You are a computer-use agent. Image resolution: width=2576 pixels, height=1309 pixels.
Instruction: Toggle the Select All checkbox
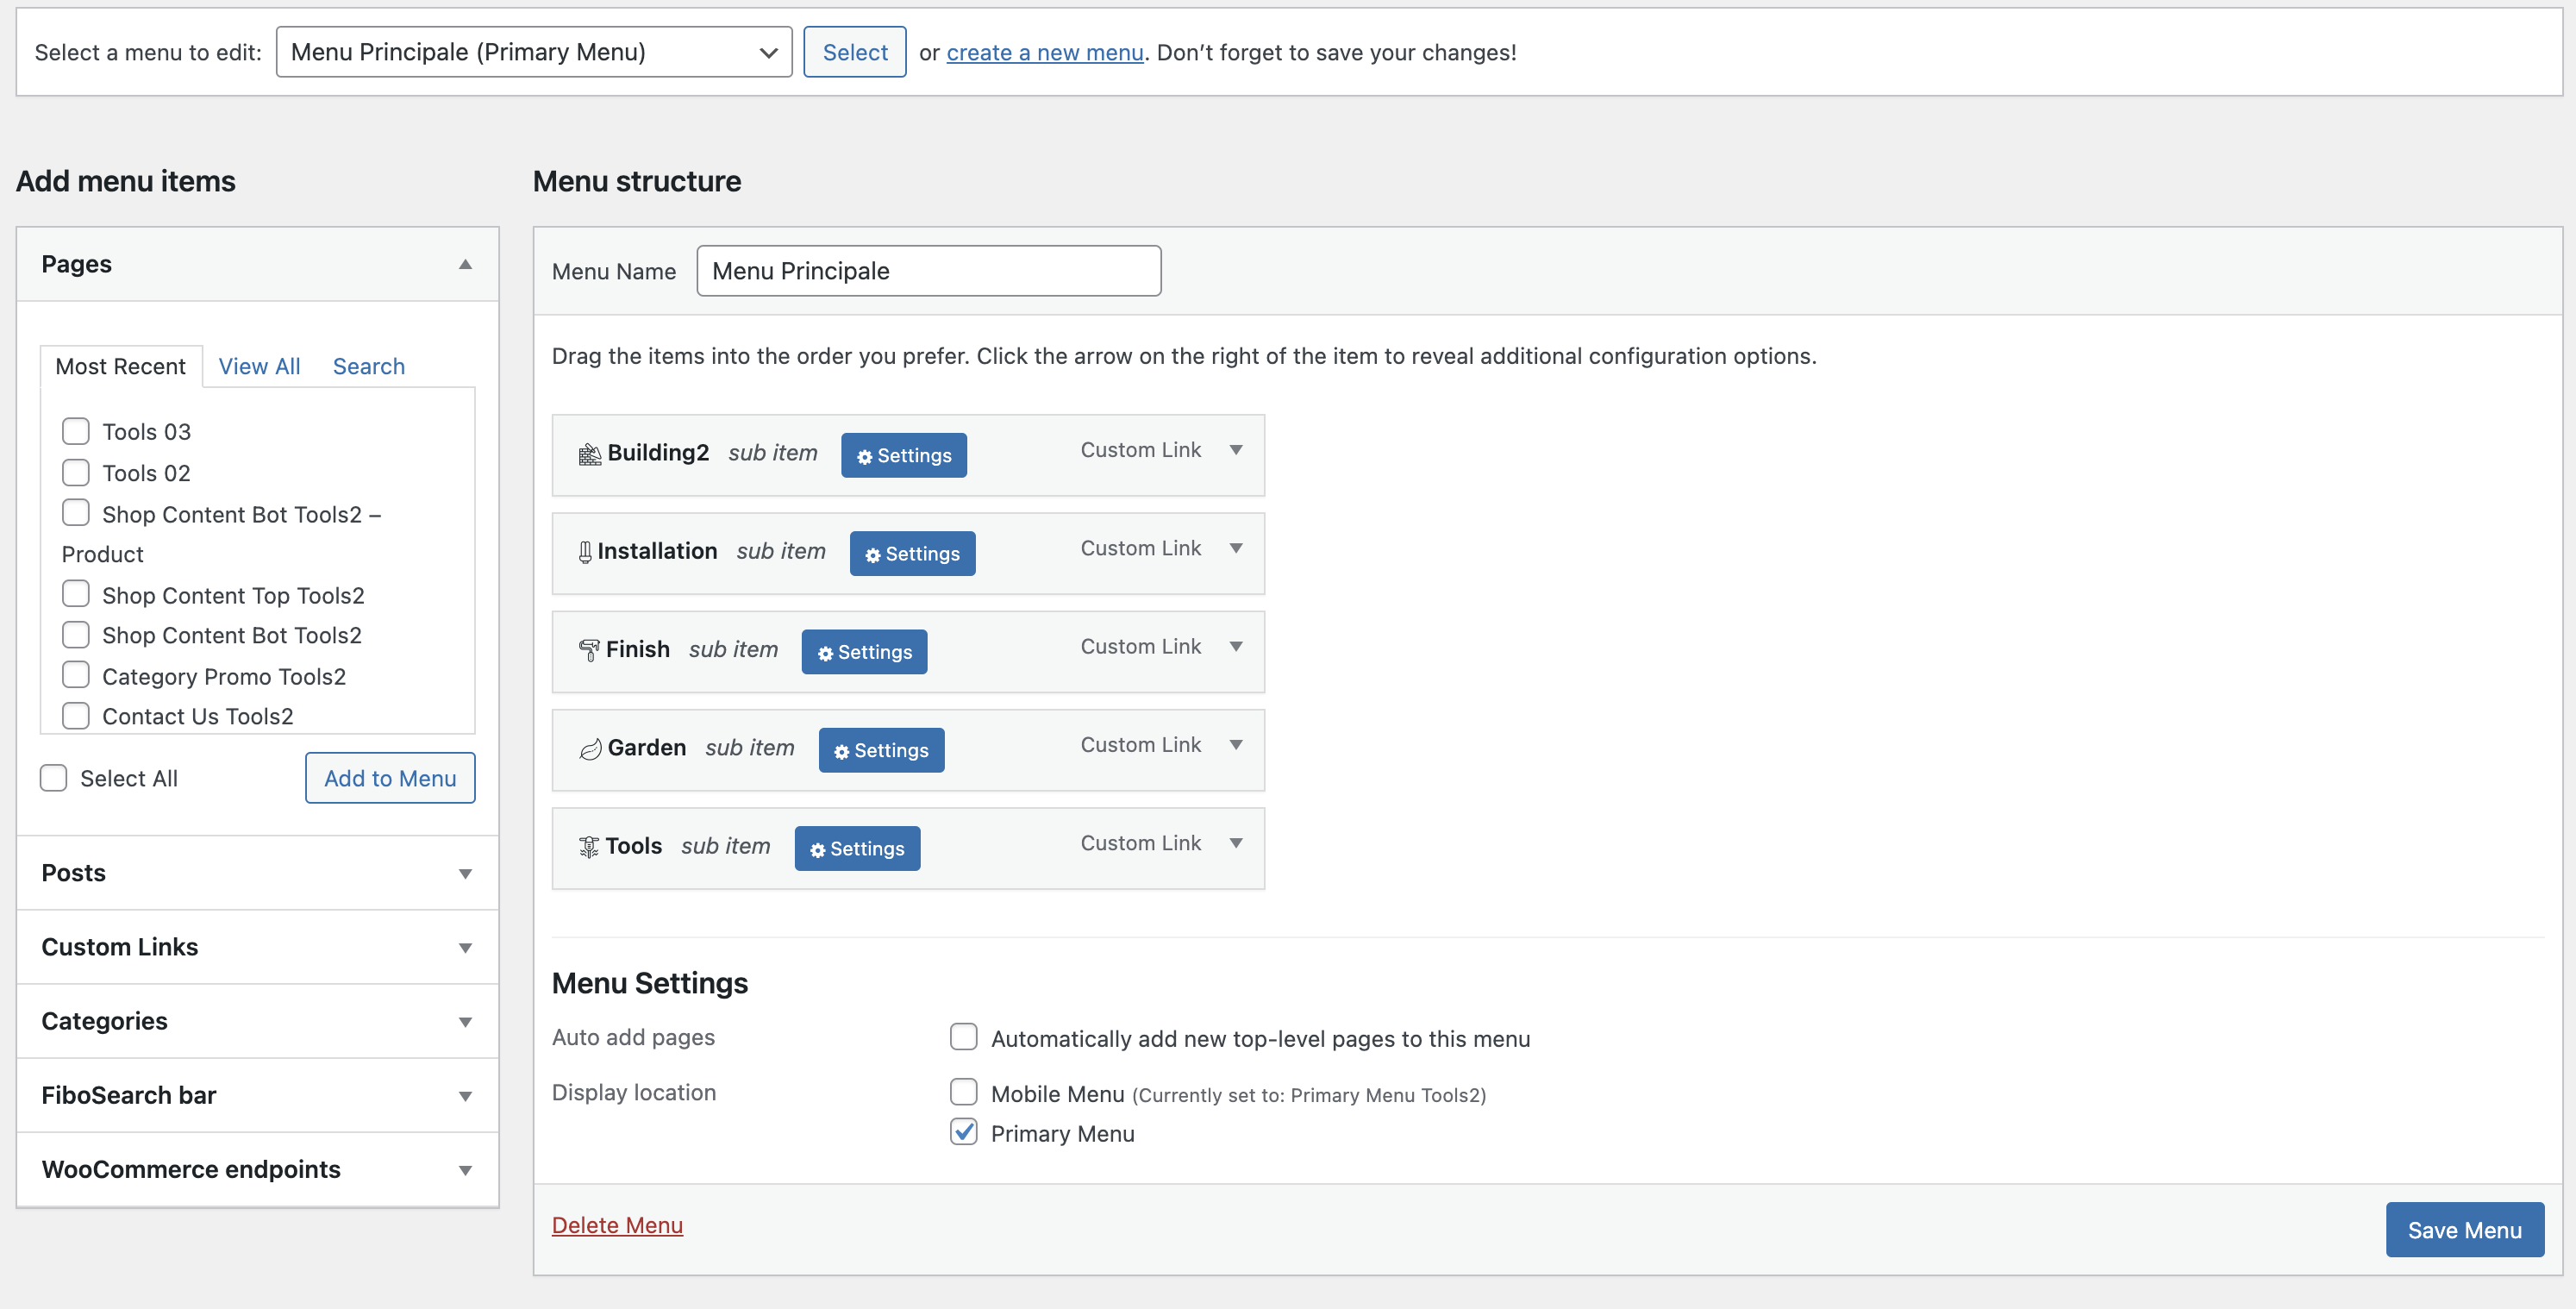54,778
